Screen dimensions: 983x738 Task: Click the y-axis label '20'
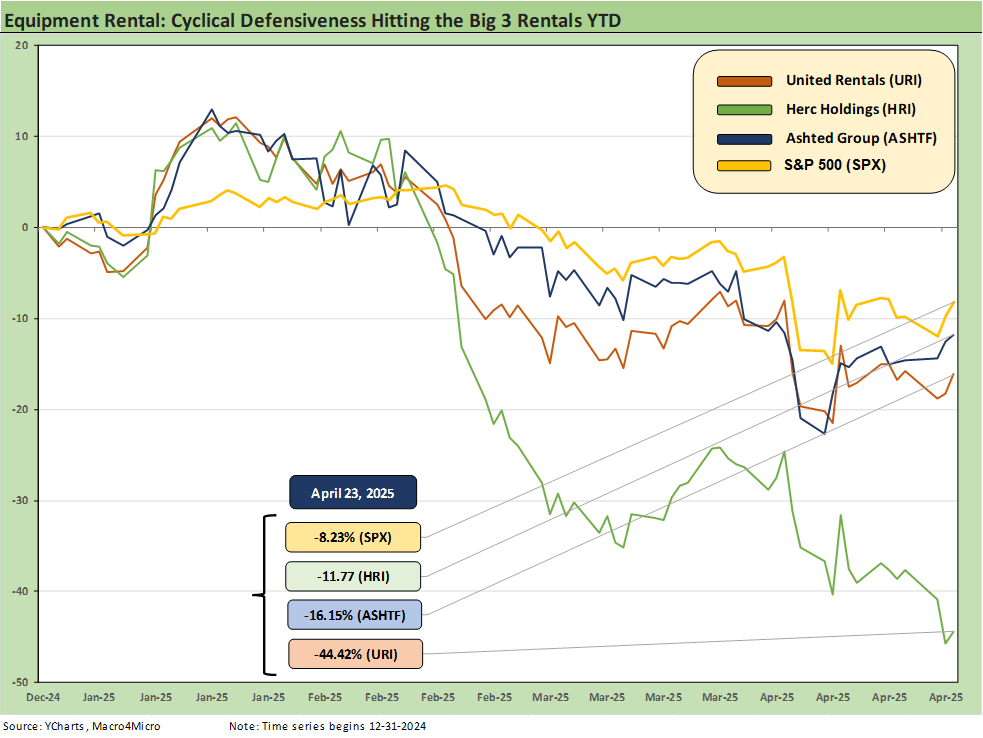(22, 46)
